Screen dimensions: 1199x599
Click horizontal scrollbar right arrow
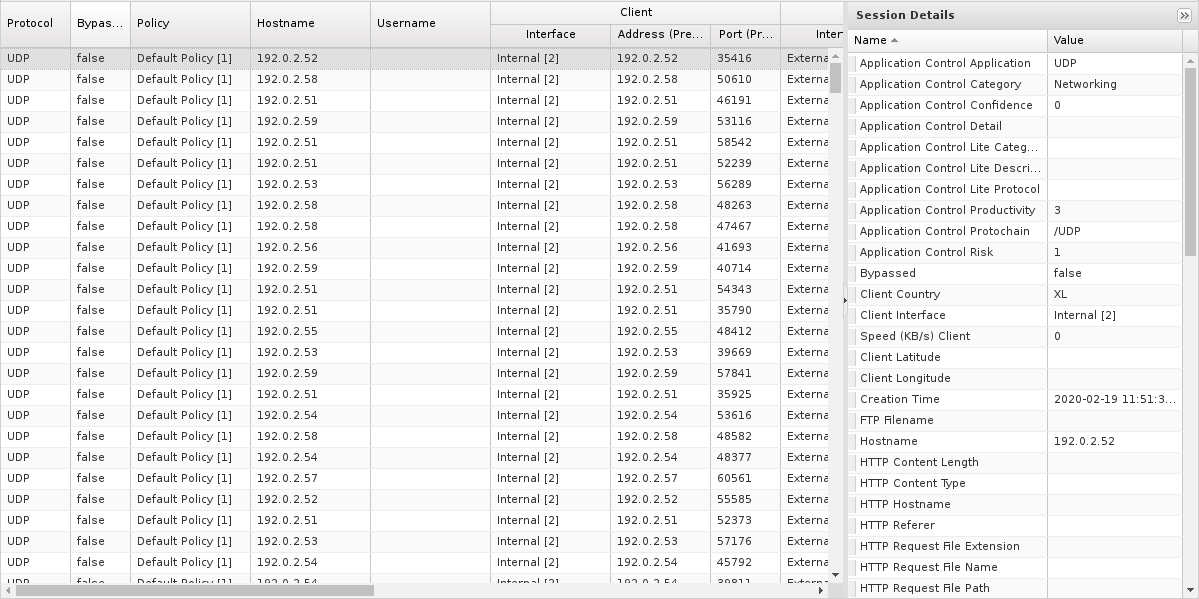click(821, 590)
